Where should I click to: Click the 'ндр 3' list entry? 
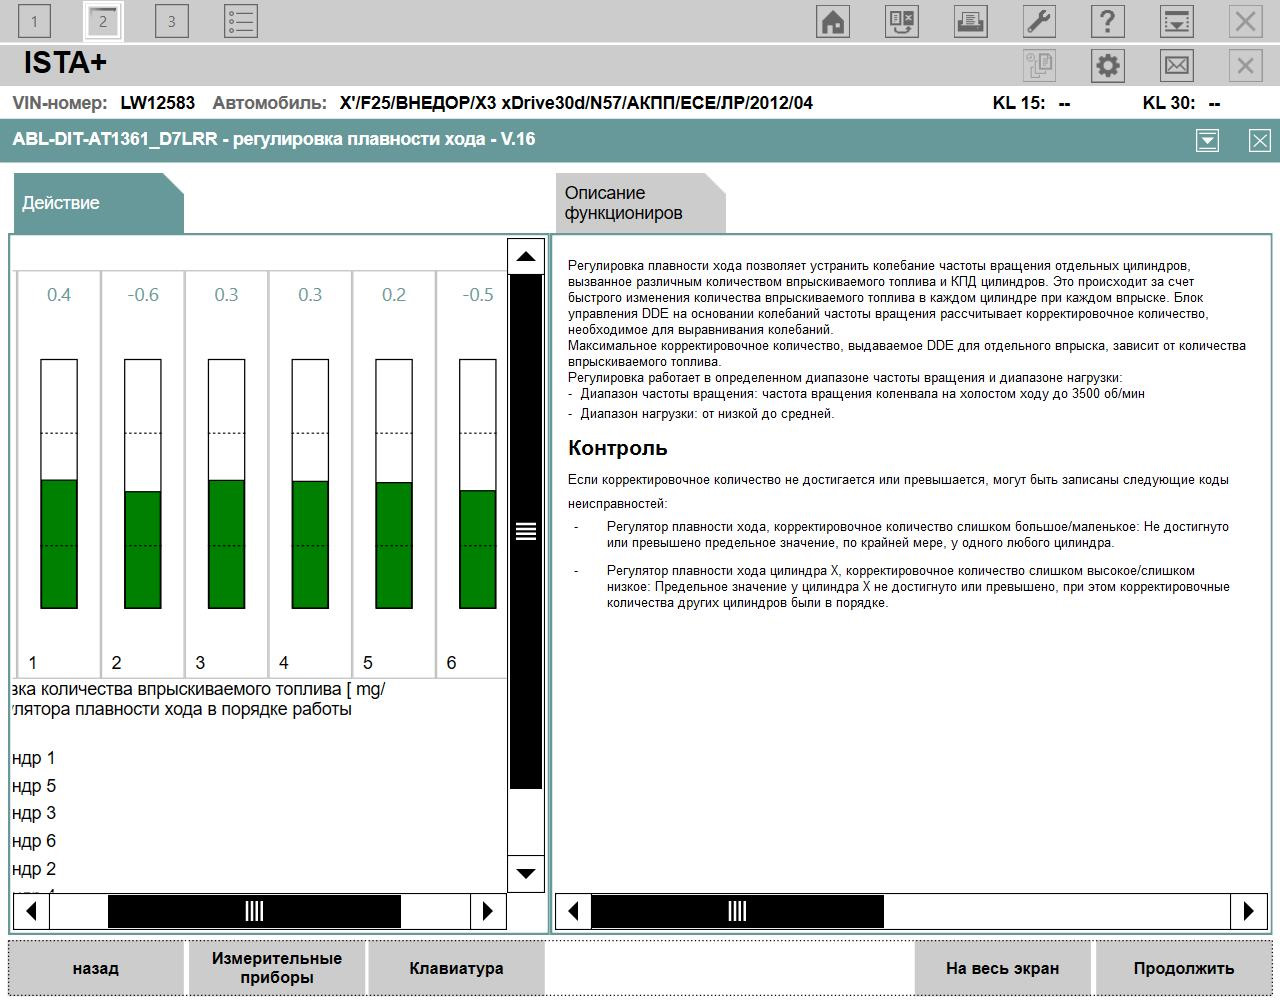pos(34,813)
